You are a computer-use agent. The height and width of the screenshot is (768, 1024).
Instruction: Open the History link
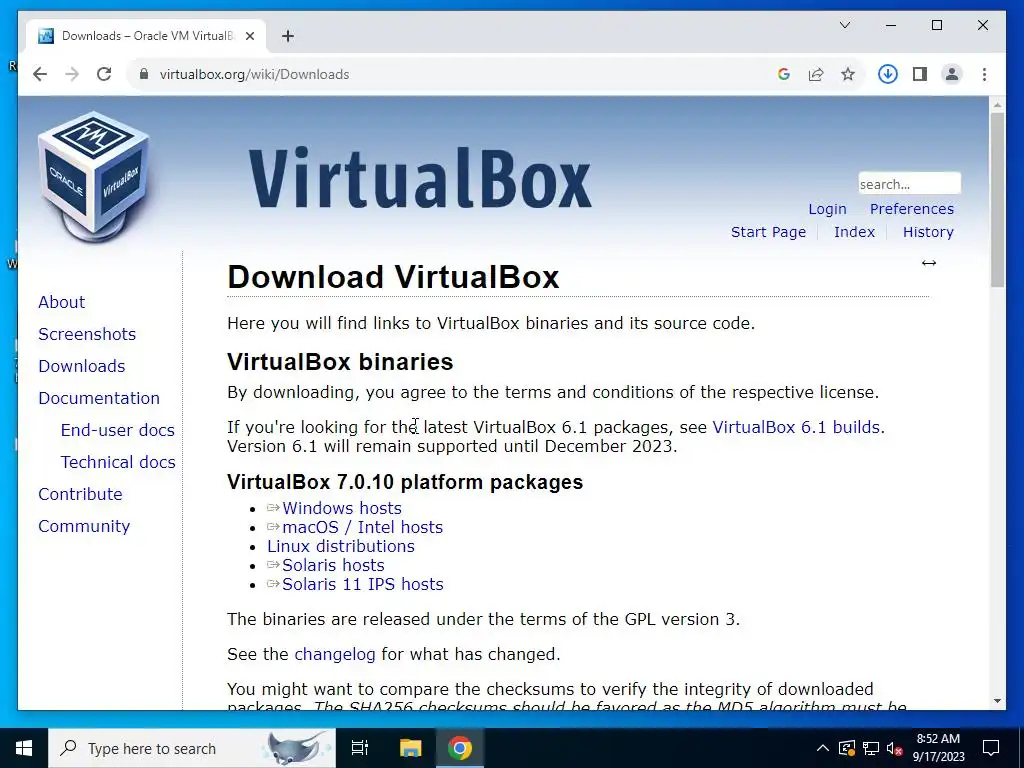coord(928,232)
